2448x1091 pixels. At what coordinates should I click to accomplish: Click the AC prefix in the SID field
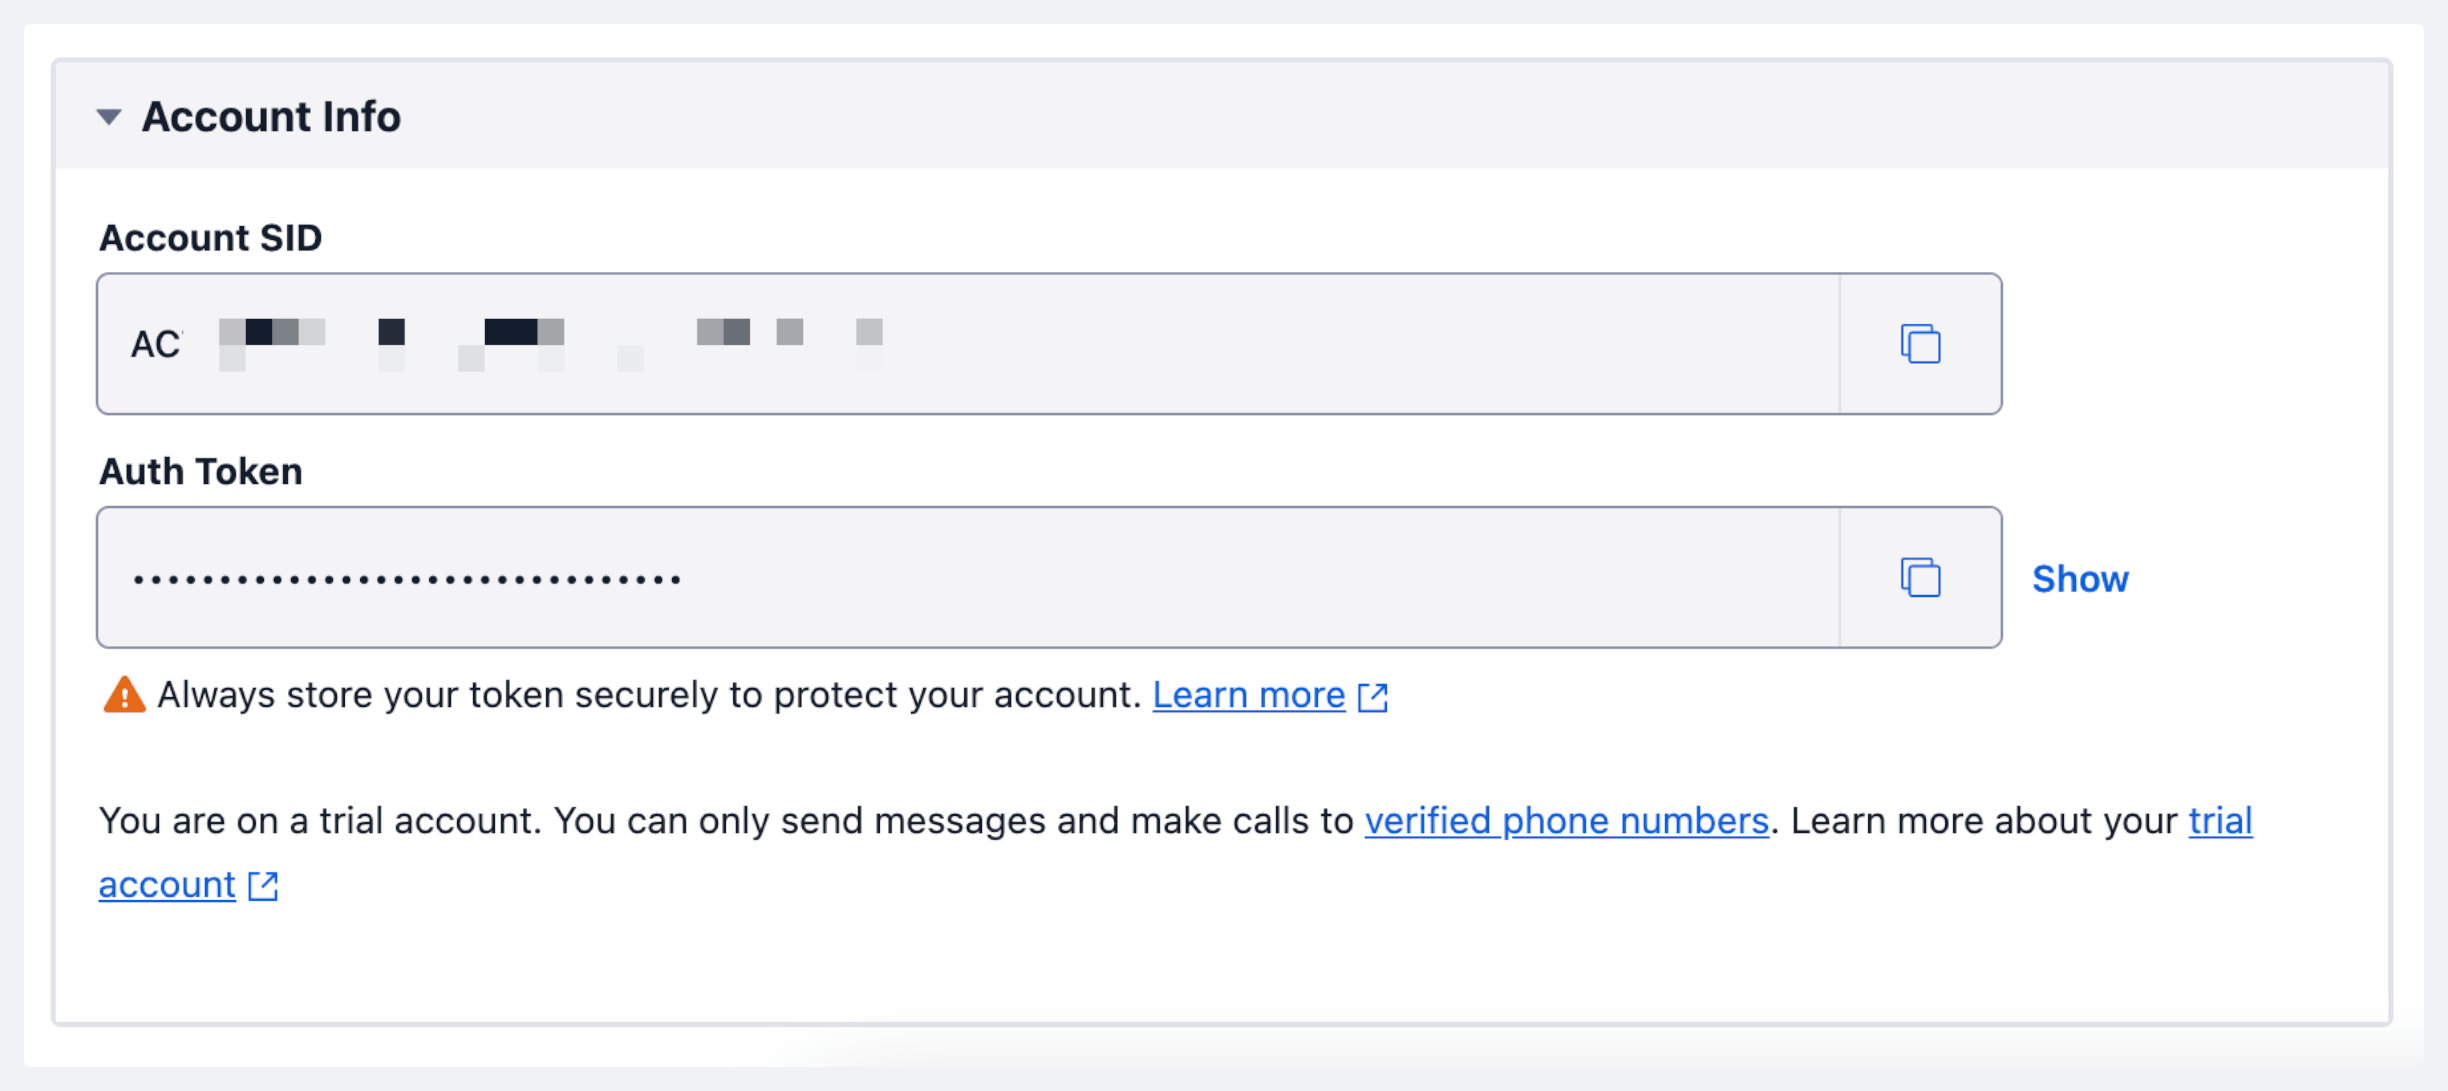click(x=155, y=345)
